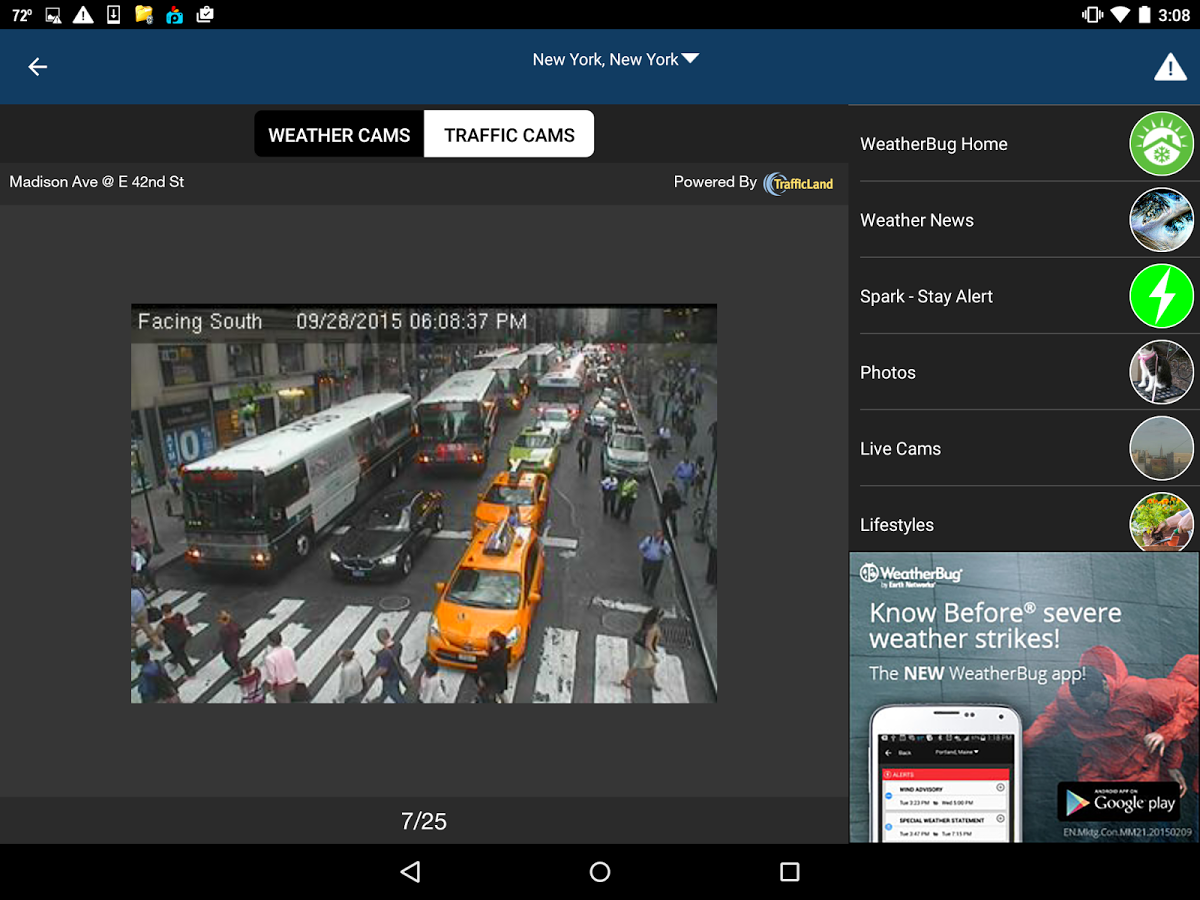Screen dimensions: 1200x900
Task: Switch to the Weather Cams tab
Action: (x=339, y=135)
